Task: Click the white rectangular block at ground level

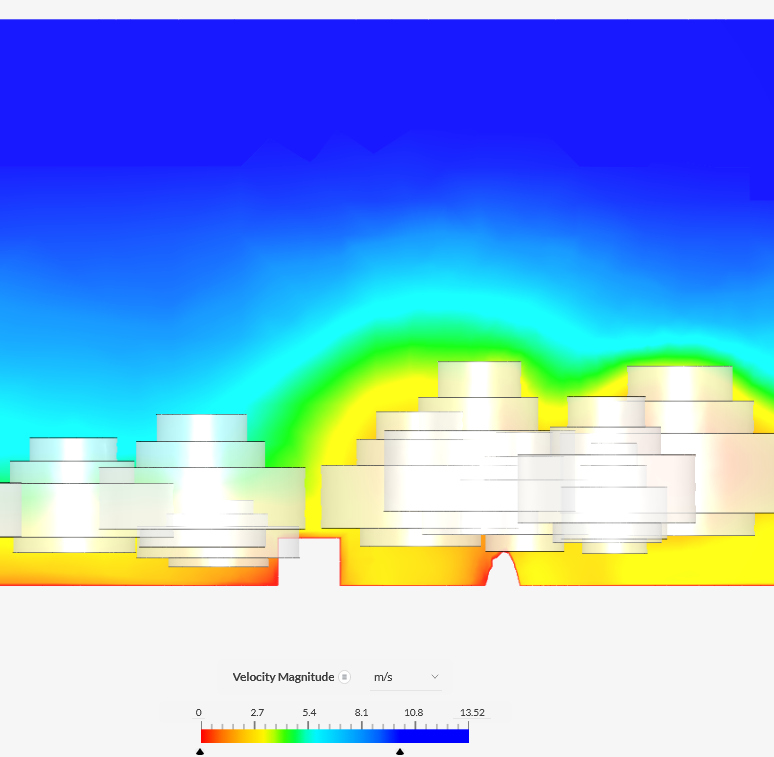Action: [309, 561]
